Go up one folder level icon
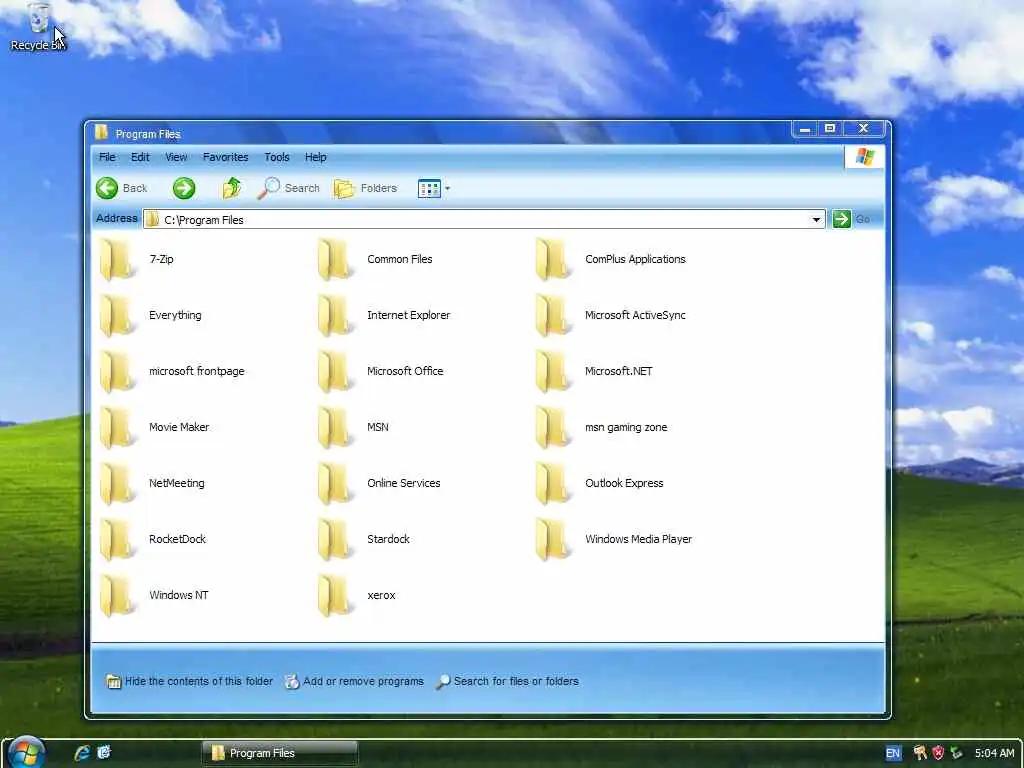The image size is (1024, 768). point(232,188)
